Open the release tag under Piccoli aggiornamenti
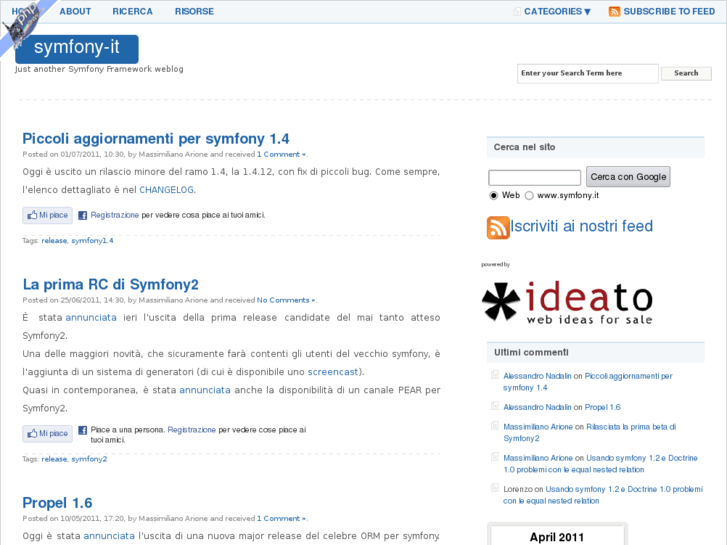 [x=54, y=241]
